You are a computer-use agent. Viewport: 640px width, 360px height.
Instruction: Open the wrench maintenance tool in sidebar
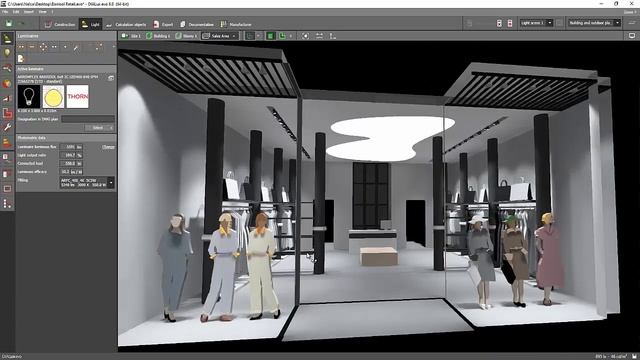coord(7,127)
